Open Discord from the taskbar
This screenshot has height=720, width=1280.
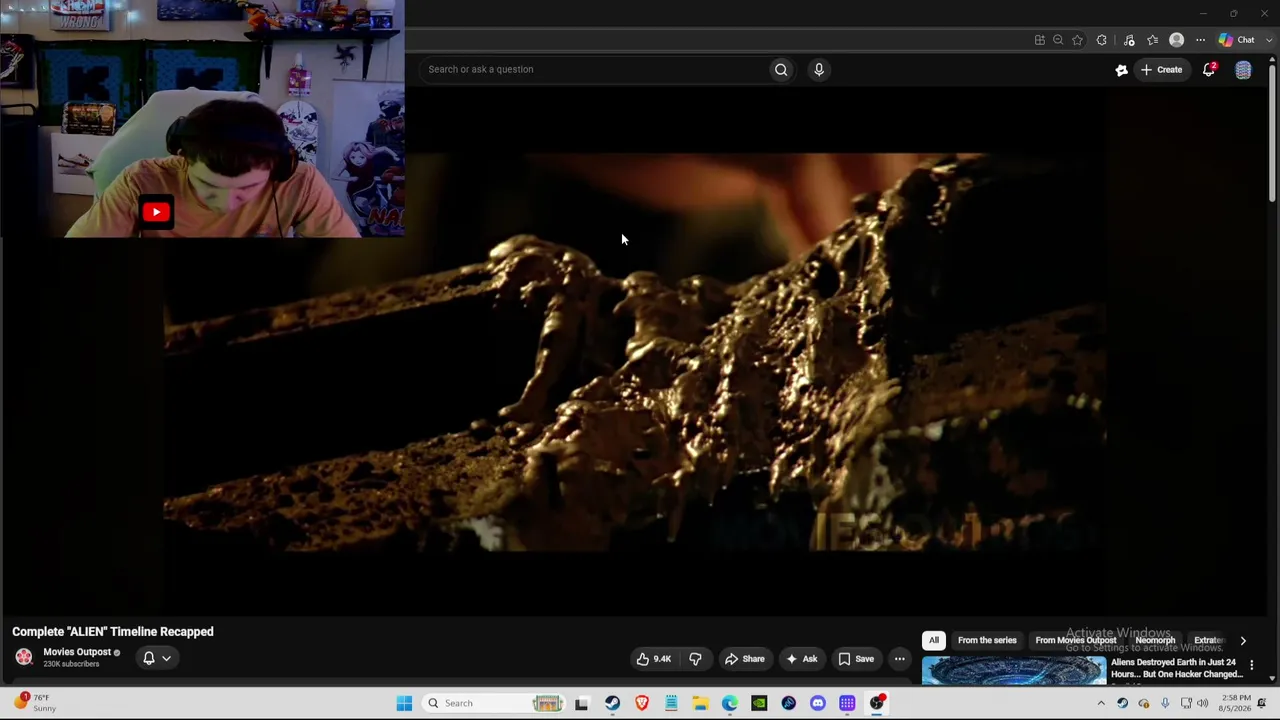(x=818, y=703)
